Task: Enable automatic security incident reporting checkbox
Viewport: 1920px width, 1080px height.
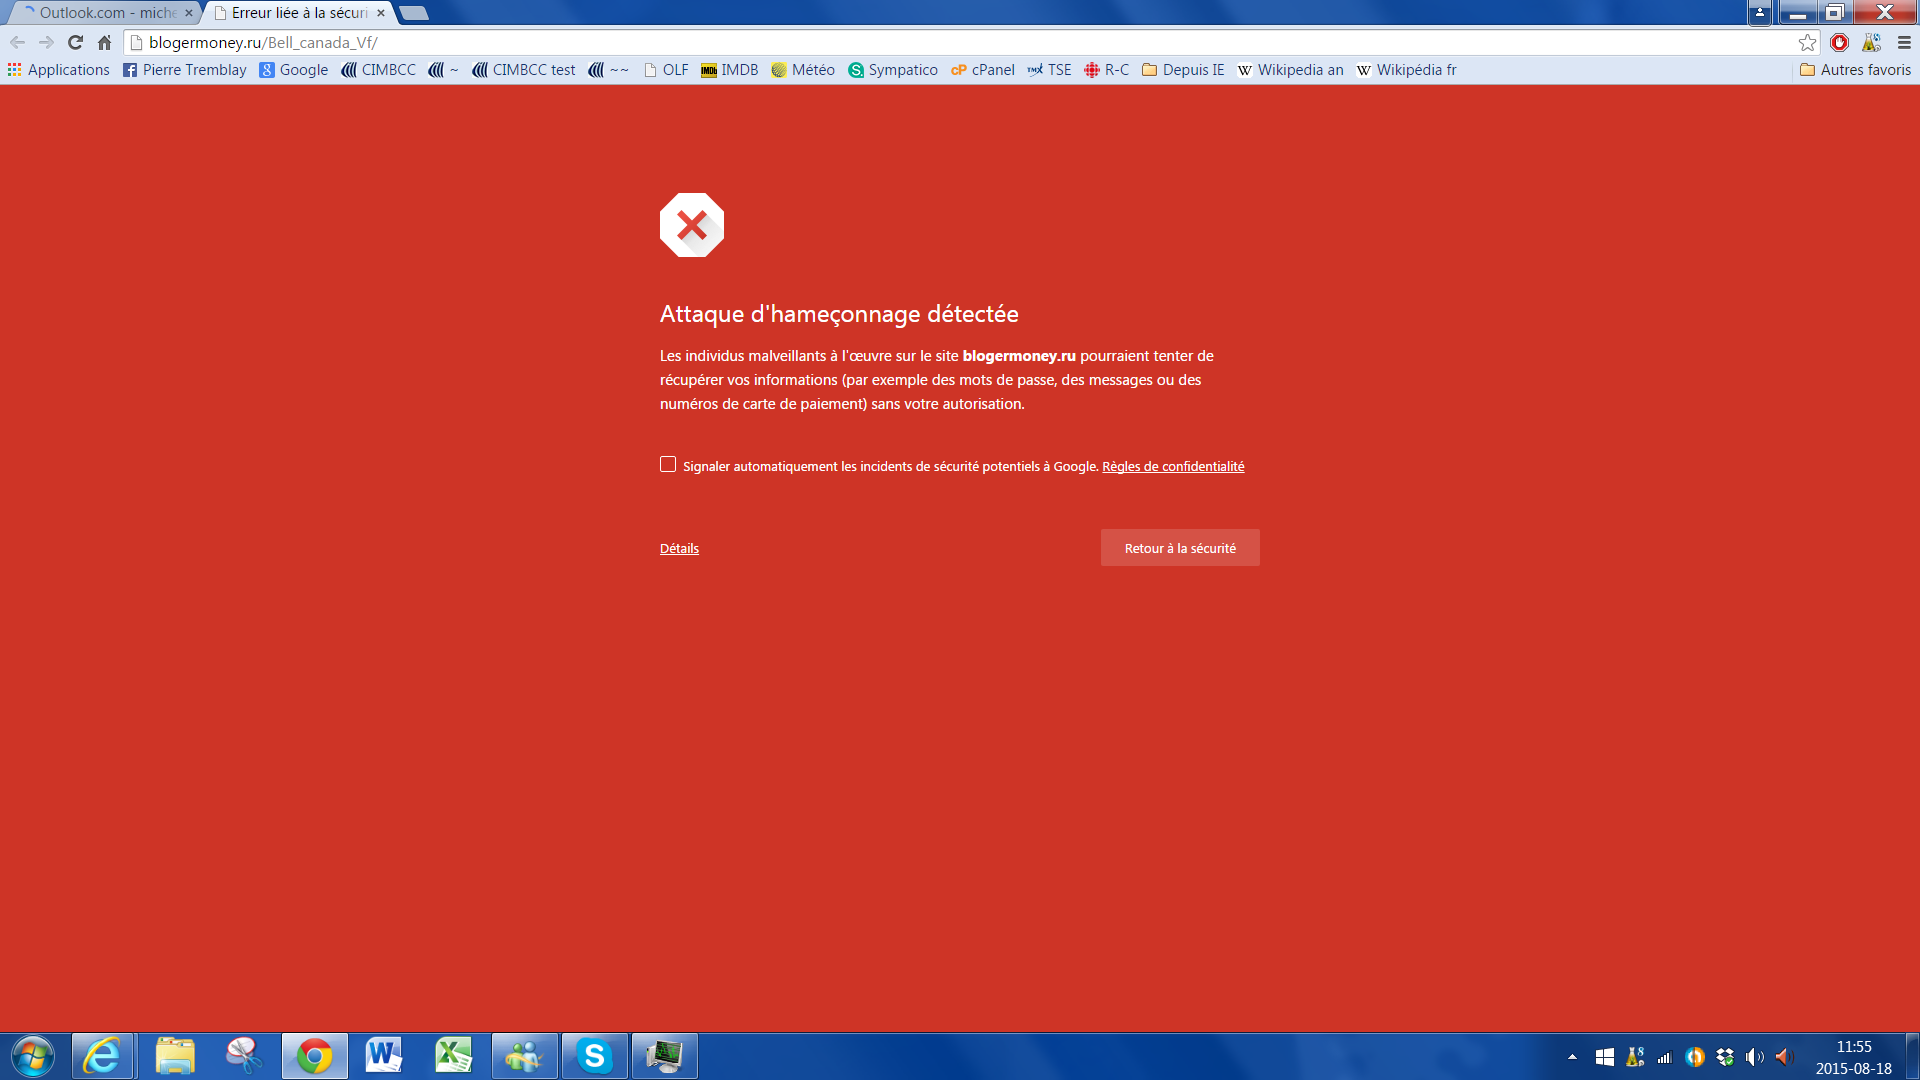Action: 668,464
